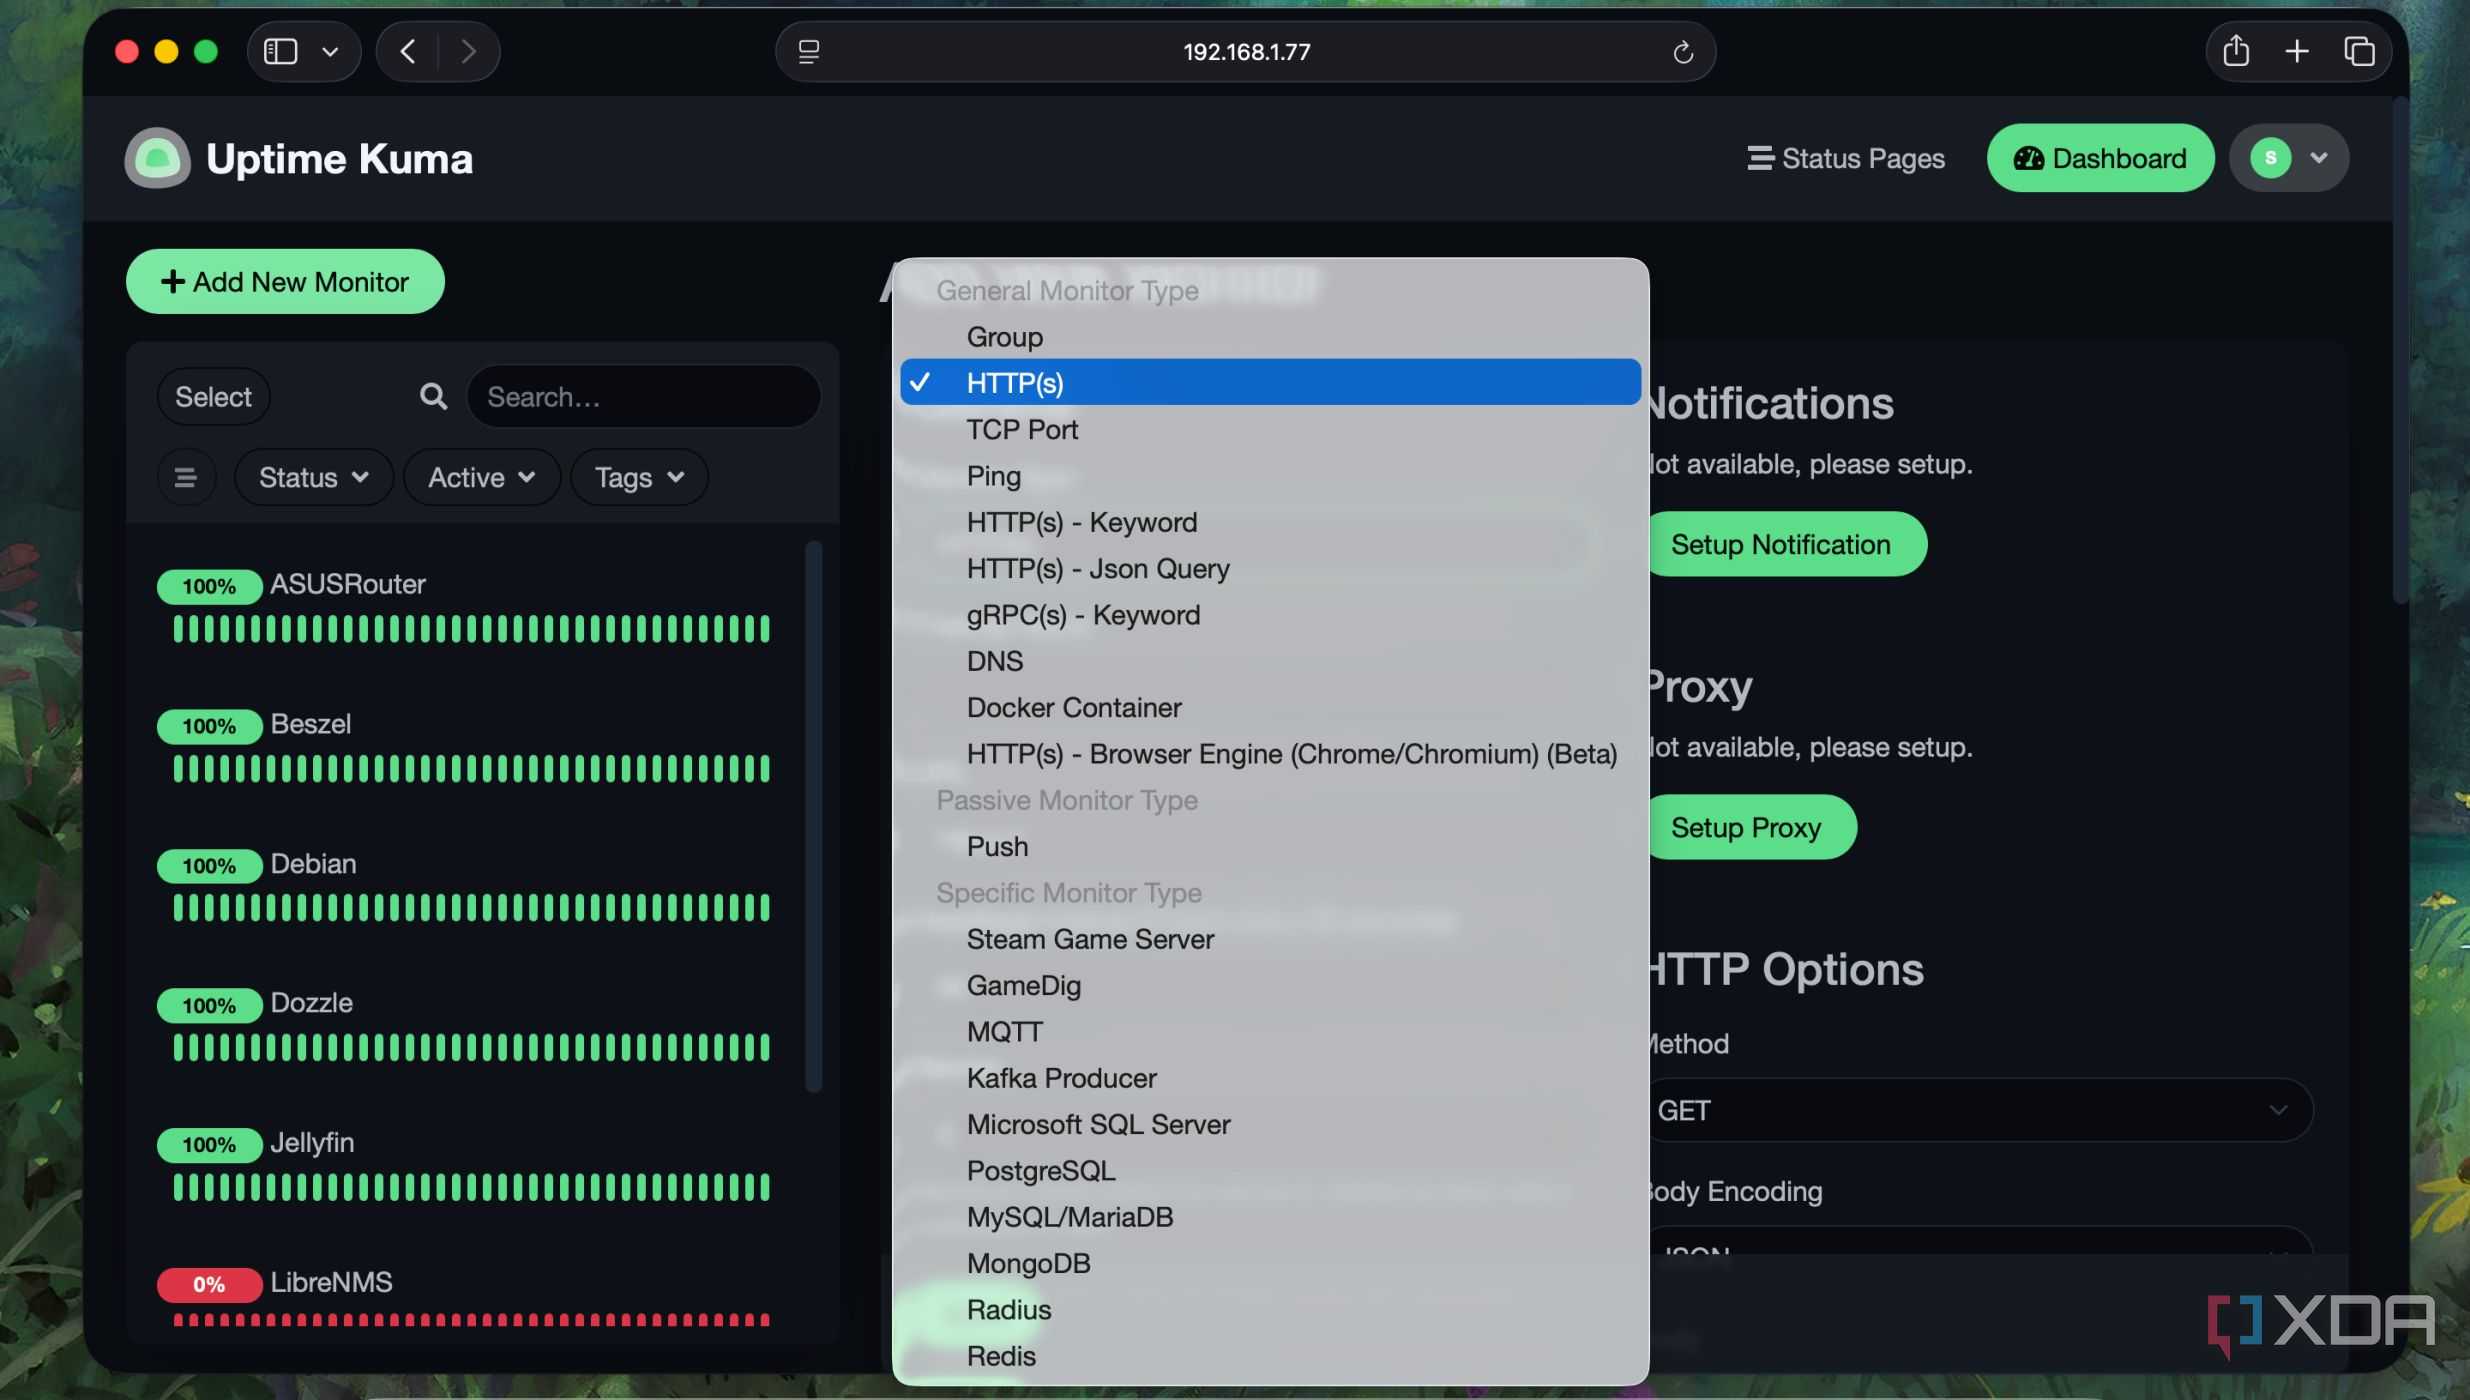Go forward with the browser forward arrow
The width and height of the screenshot is (2470, 1400).
pyautogui.click(x=468, y=51)
